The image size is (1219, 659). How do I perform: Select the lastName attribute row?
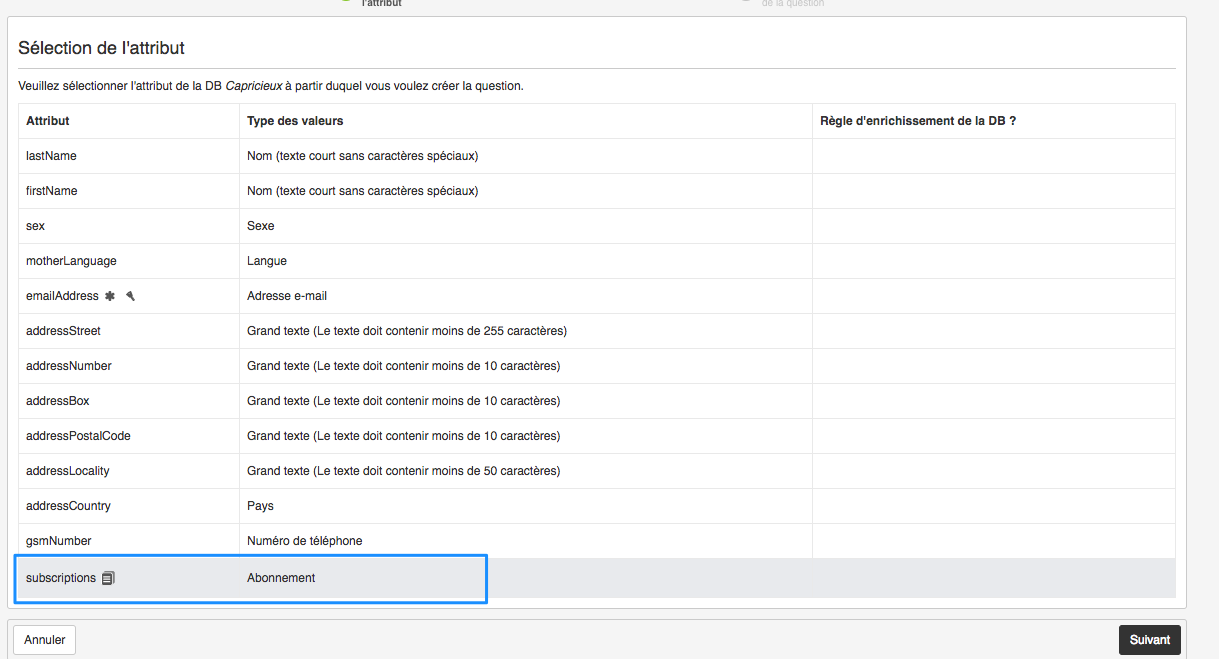pyautogui.click(x=128, y=155)
